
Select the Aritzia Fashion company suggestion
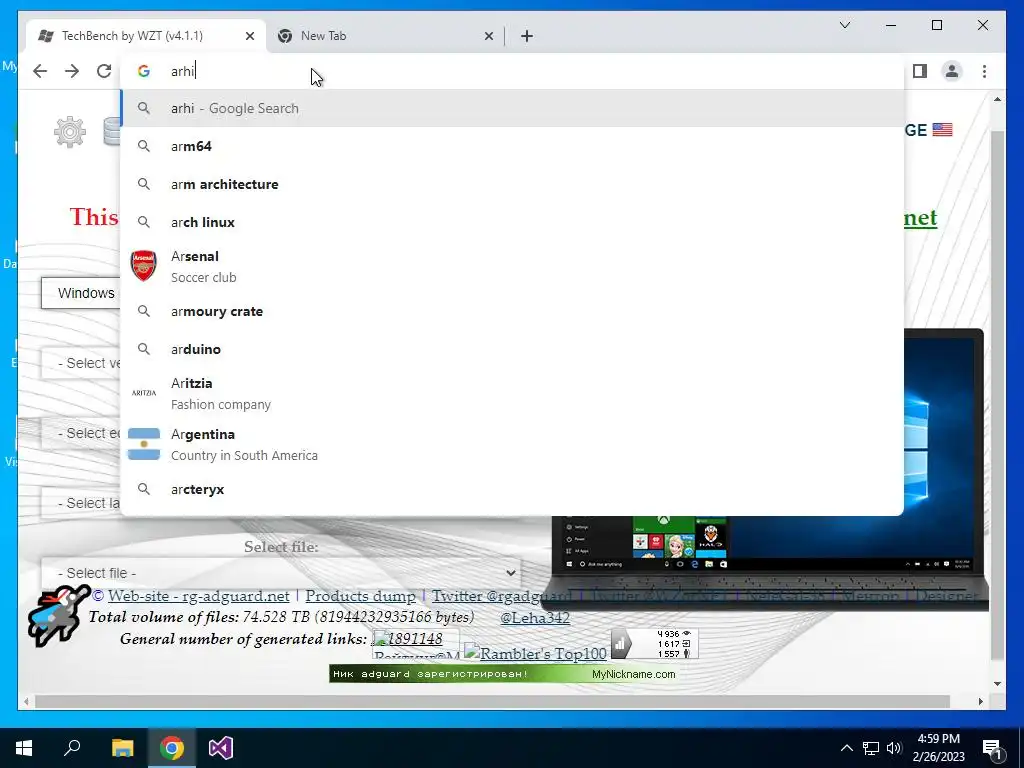[x=513, y=393]
